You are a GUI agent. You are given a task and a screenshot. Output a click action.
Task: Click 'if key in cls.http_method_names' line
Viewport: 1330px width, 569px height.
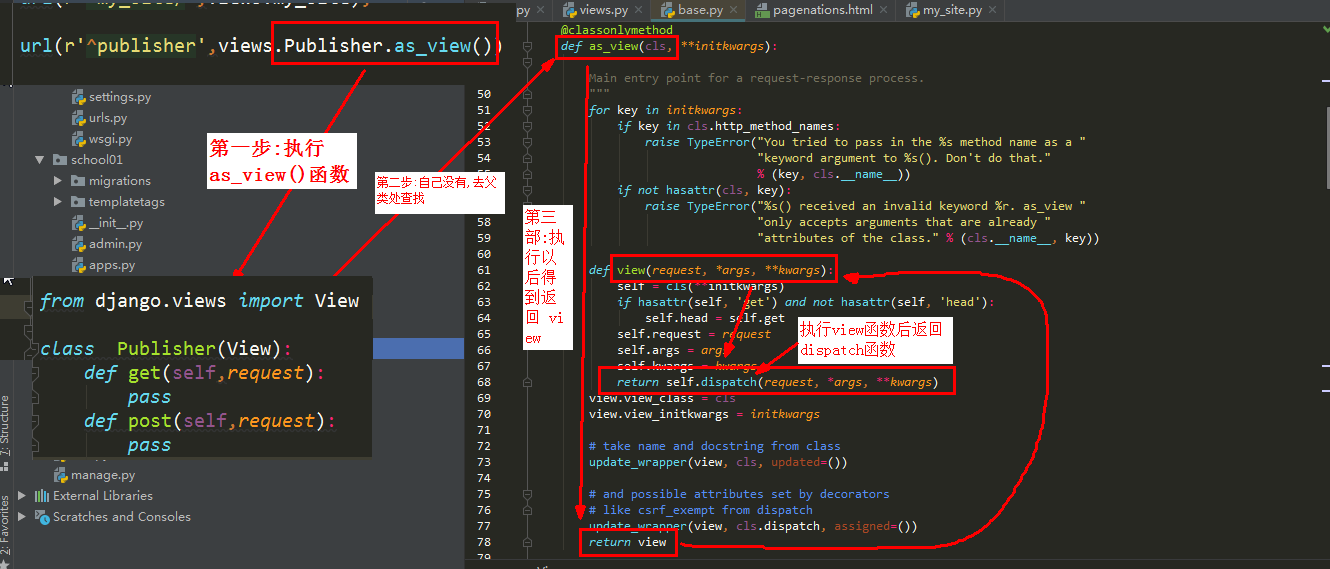pyautogui.click(x=729, y=126)
